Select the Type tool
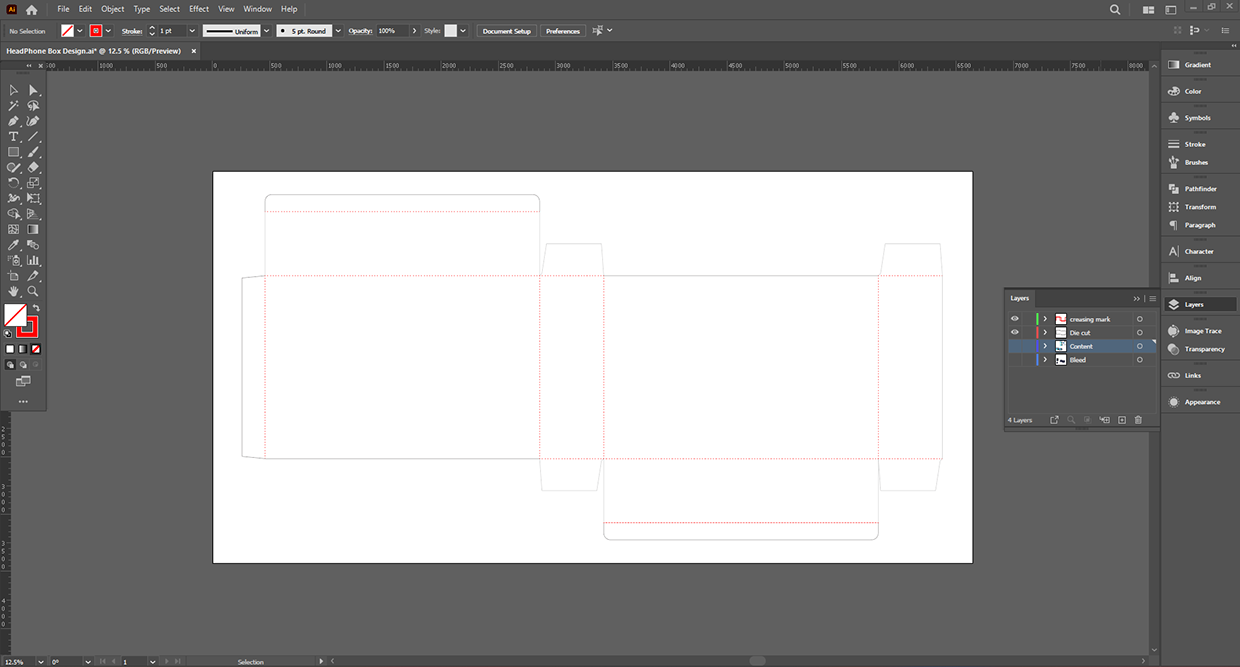Image resolution: width=1240 pixels, height=667 pixels. 14,137
